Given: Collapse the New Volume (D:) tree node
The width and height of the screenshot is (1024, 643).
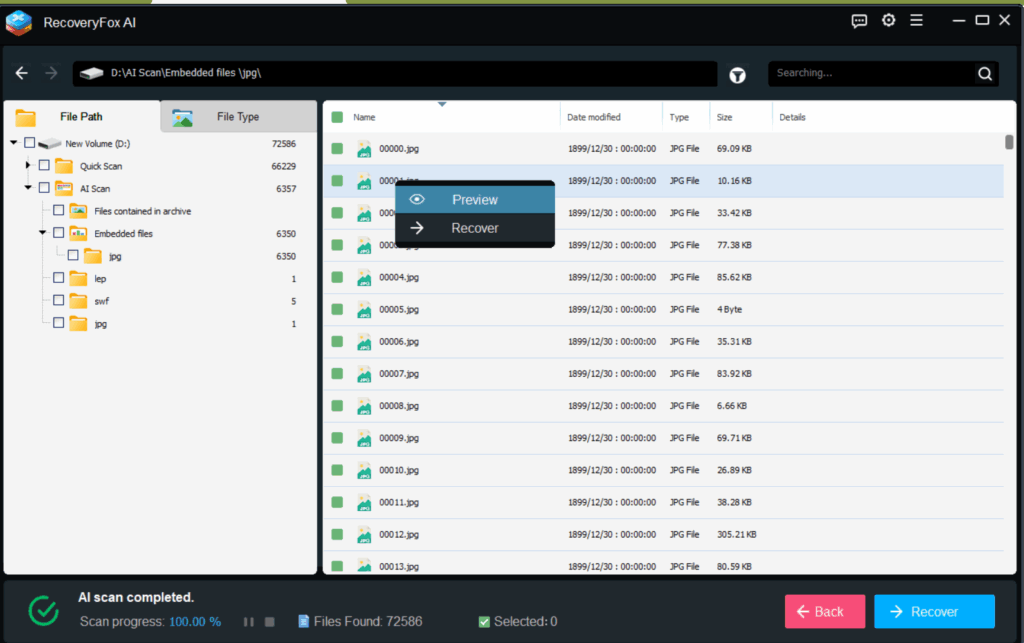Looking at the screenshot, I should coord(14,144).
